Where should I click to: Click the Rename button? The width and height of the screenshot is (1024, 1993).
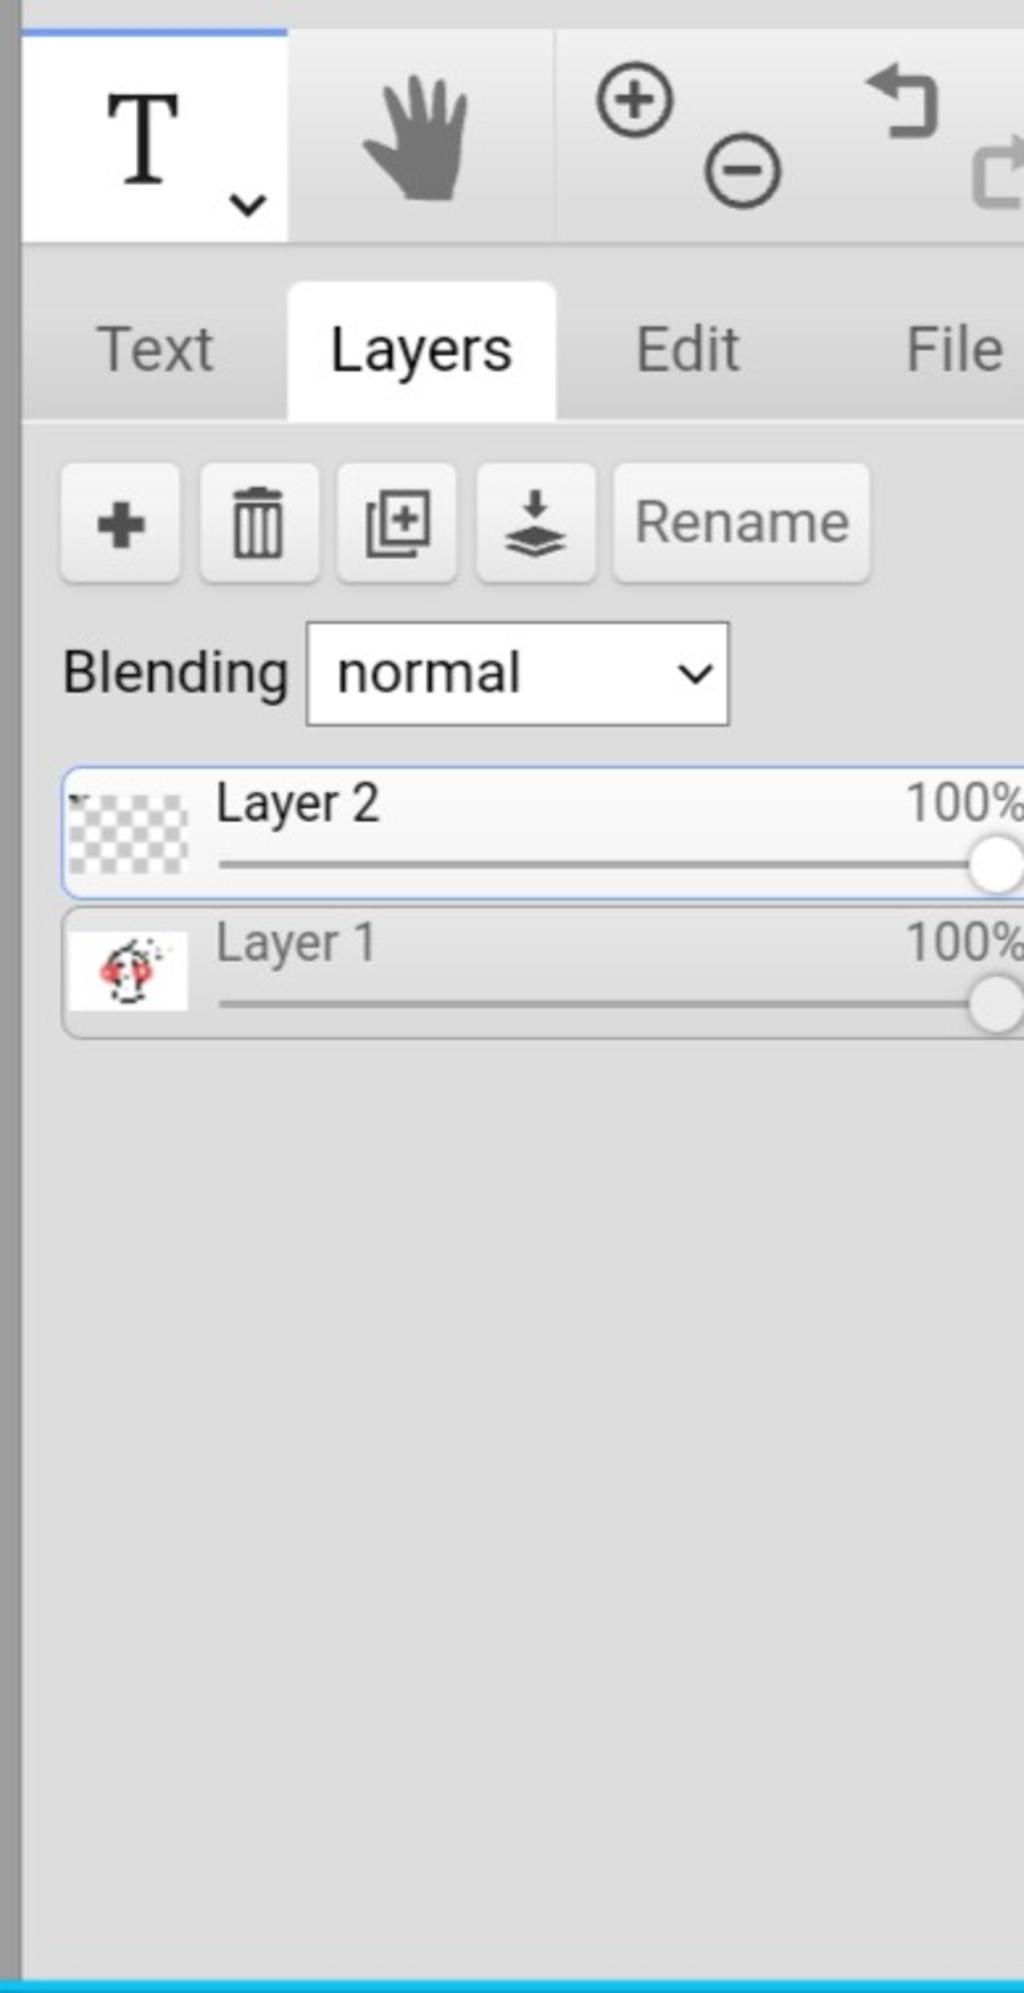click(742, 523)
